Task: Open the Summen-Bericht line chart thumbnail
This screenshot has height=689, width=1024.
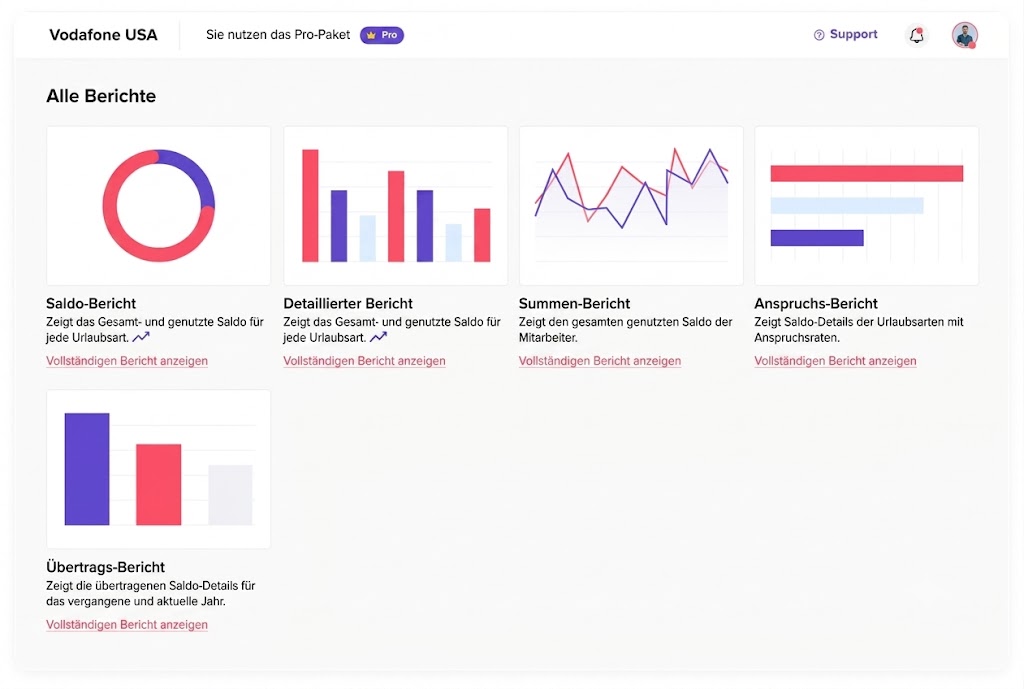Action: point(631,206)
